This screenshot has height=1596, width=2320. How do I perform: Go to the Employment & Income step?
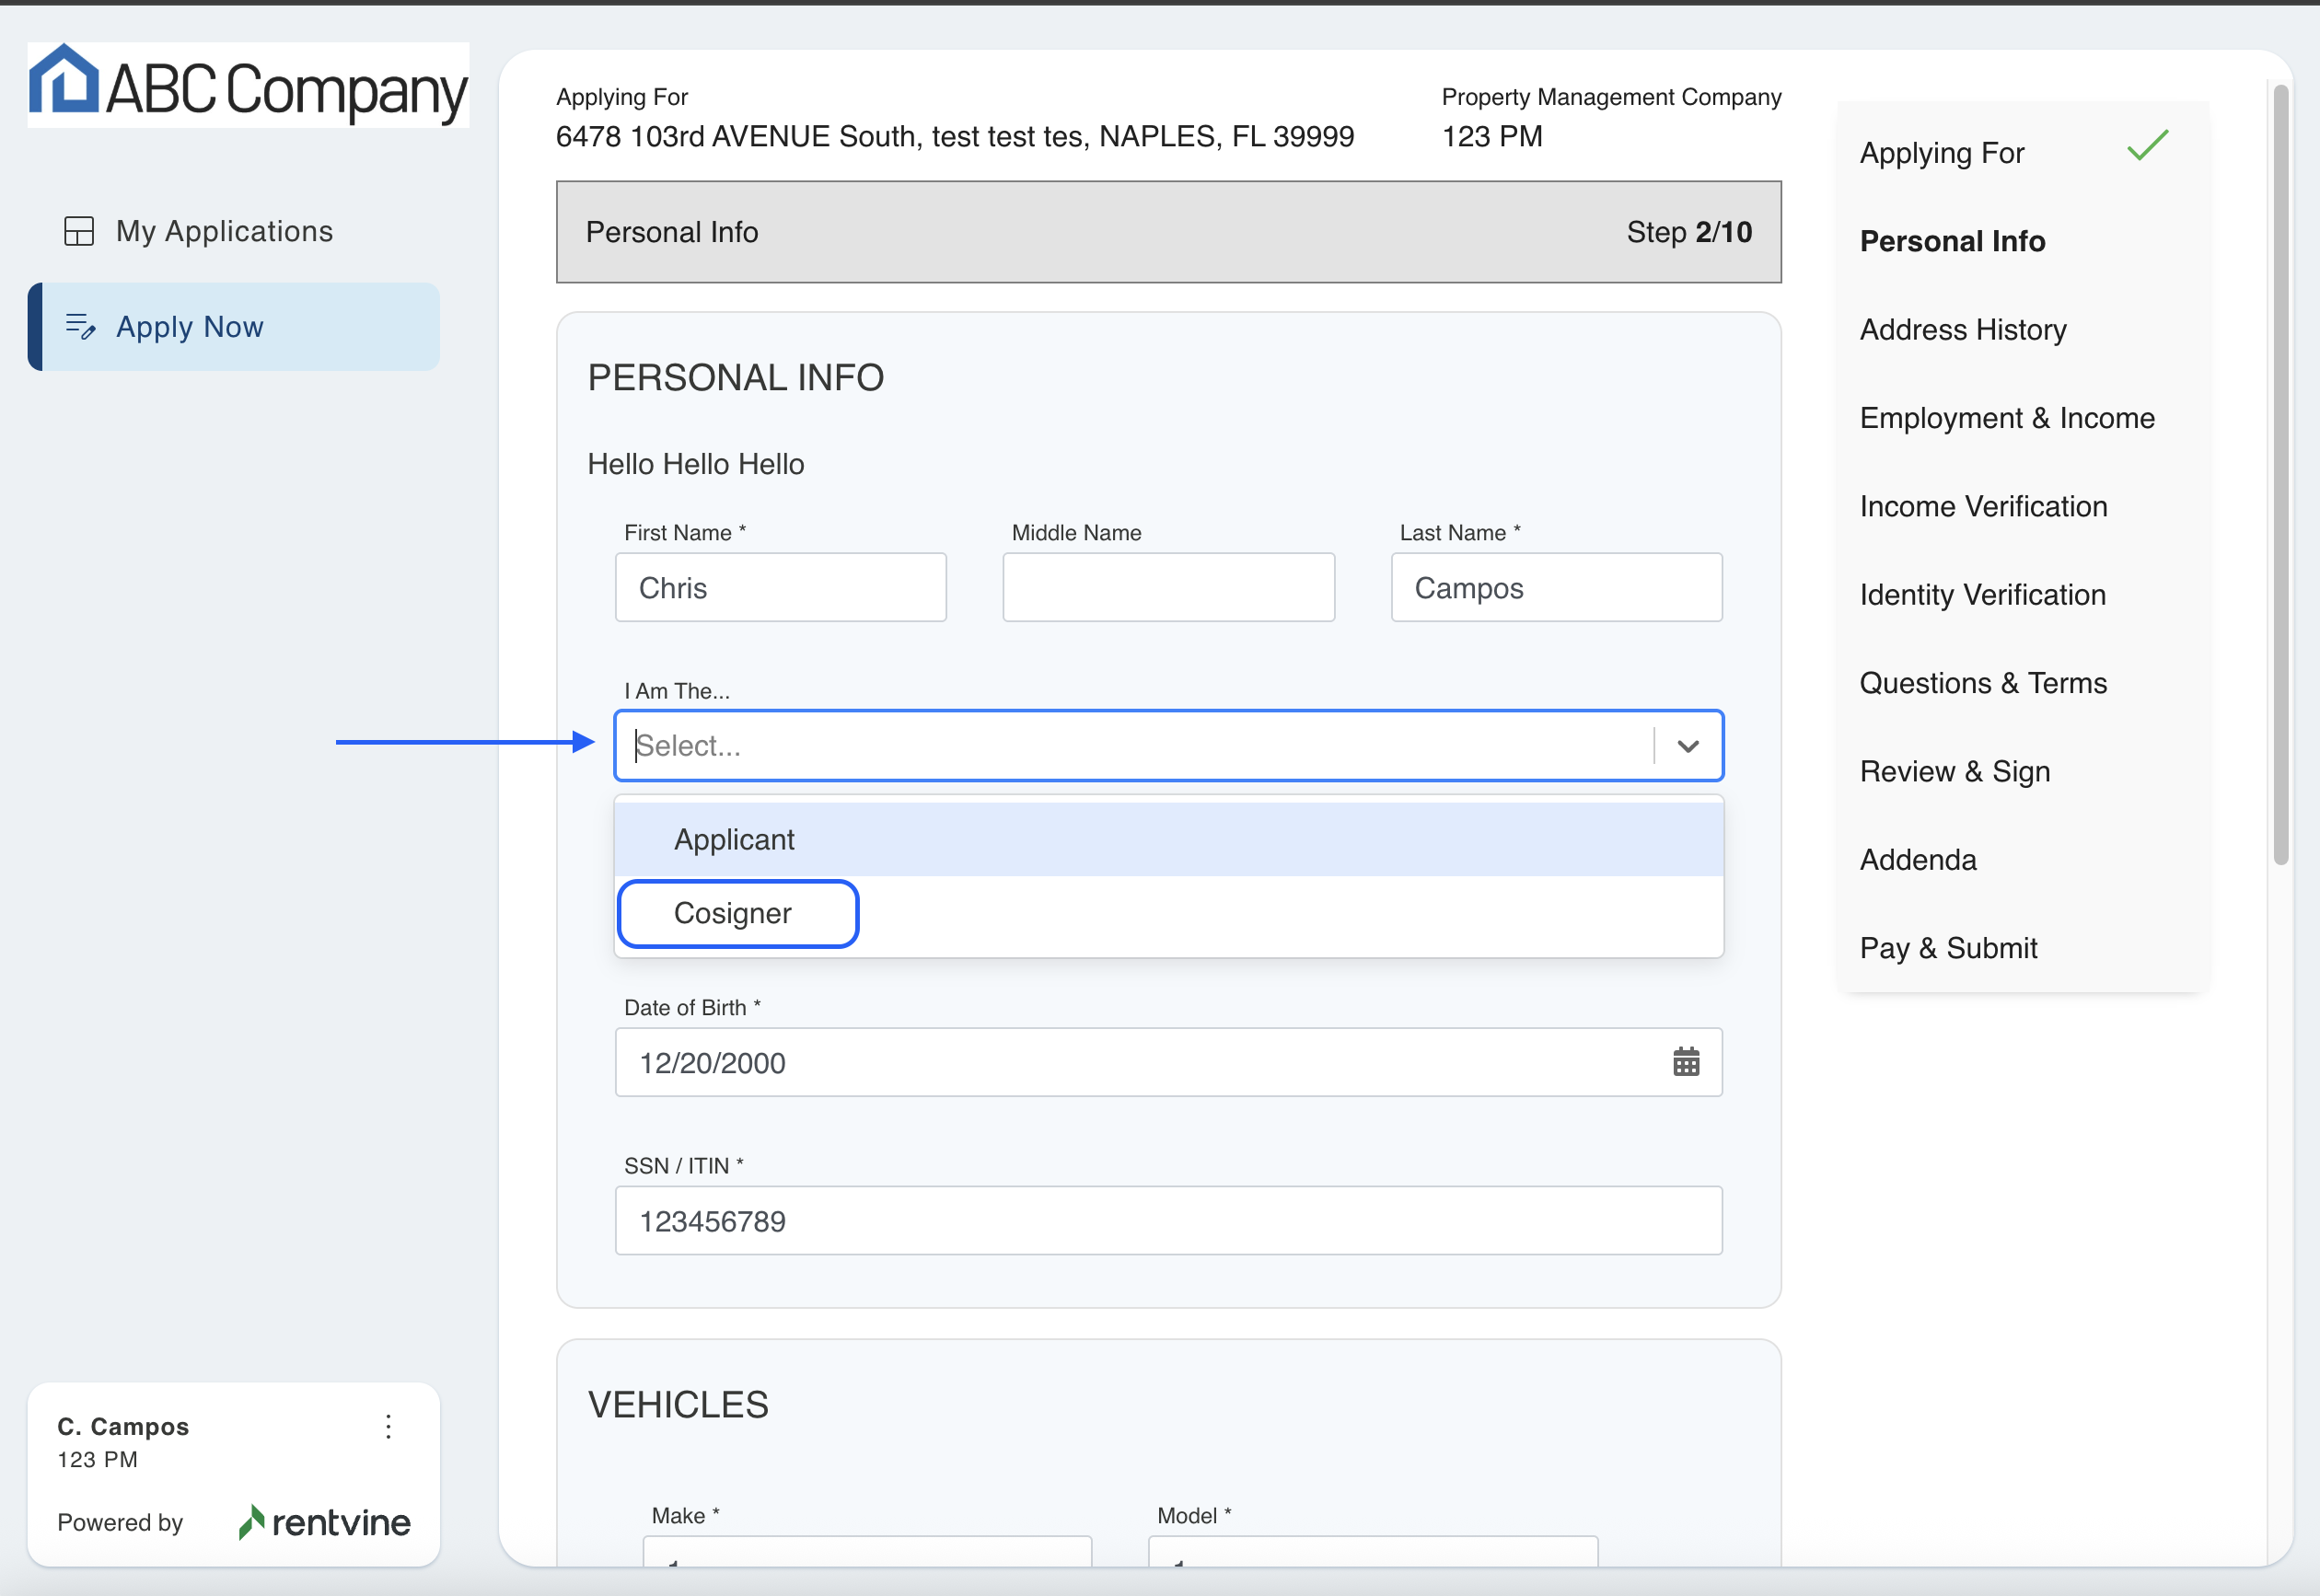pos(2006,418)
